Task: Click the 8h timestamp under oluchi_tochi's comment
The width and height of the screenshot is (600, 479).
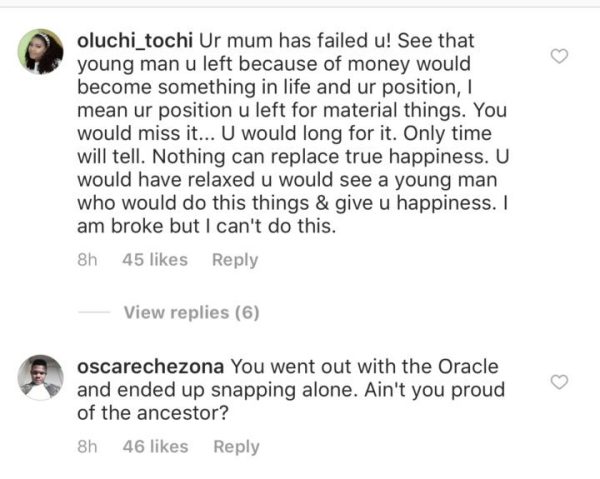Action: [x=87, y=260]
